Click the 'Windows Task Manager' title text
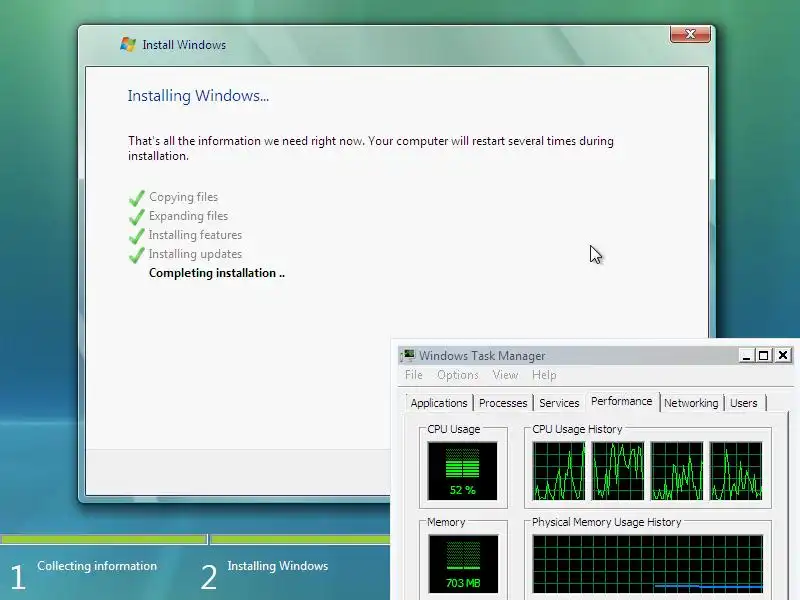The height and width of the screenshot is (600, 800). [x=482, y=356]
